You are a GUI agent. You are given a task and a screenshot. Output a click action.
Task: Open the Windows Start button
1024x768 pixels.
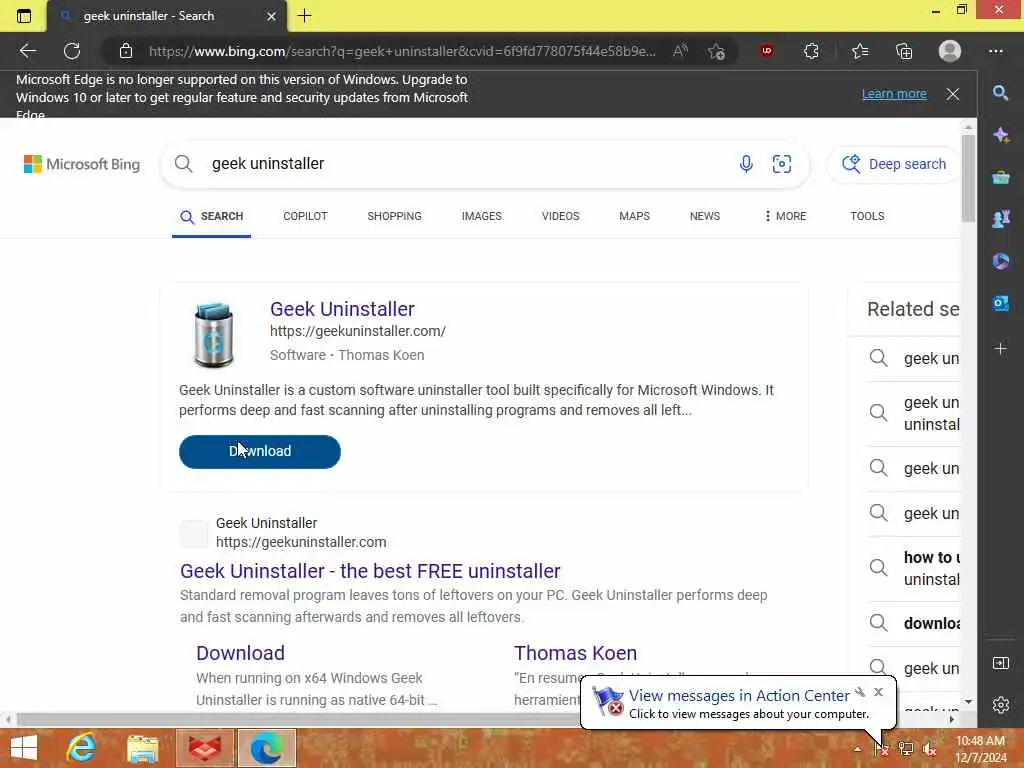click(24, 748)
